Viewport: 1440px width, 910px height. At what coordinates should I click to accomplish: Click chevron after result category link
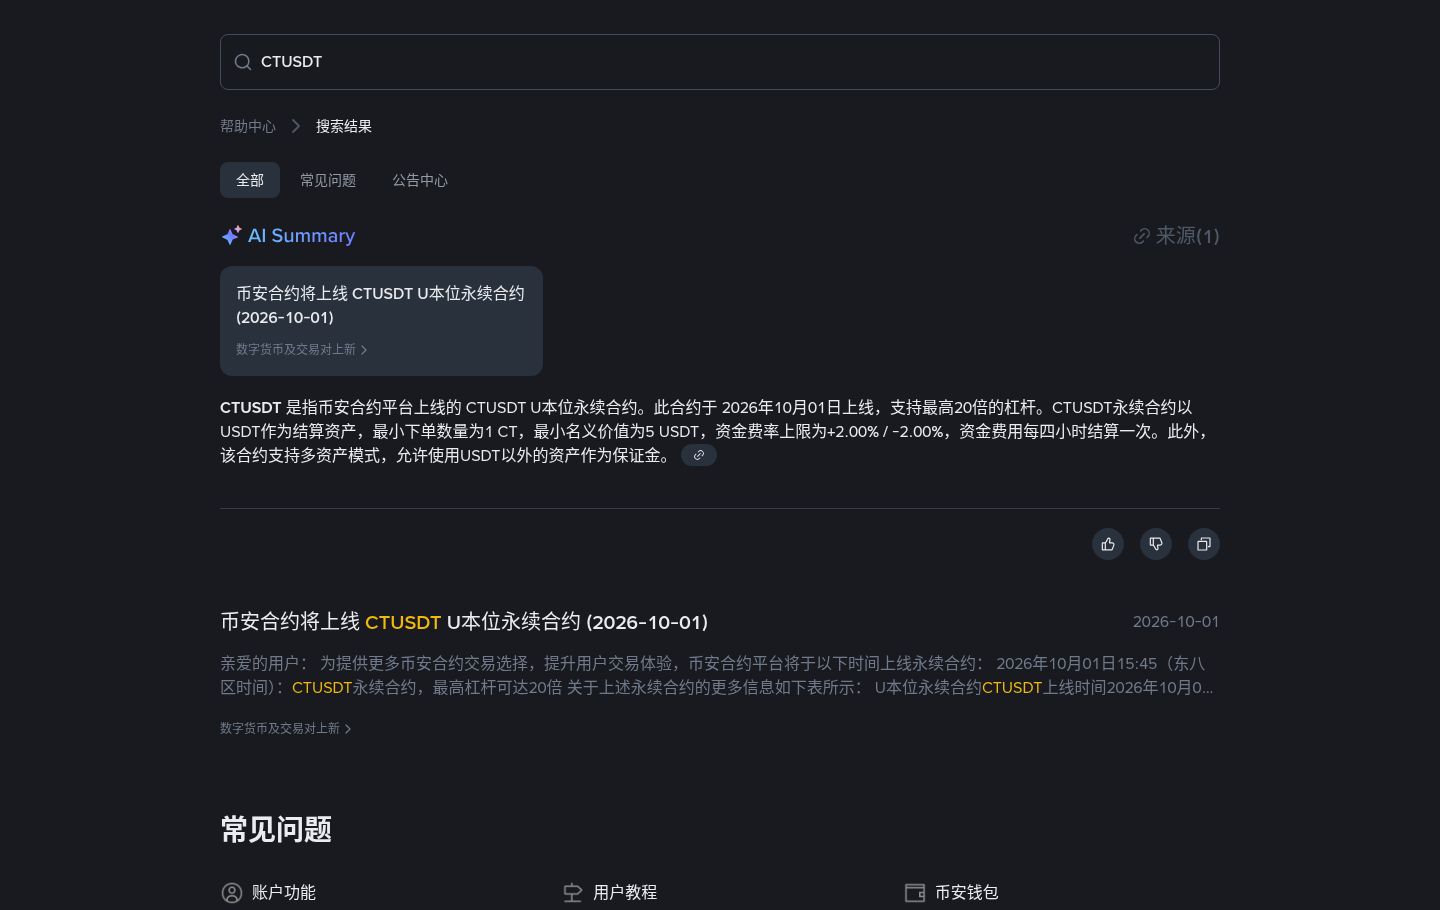point(348,729)
